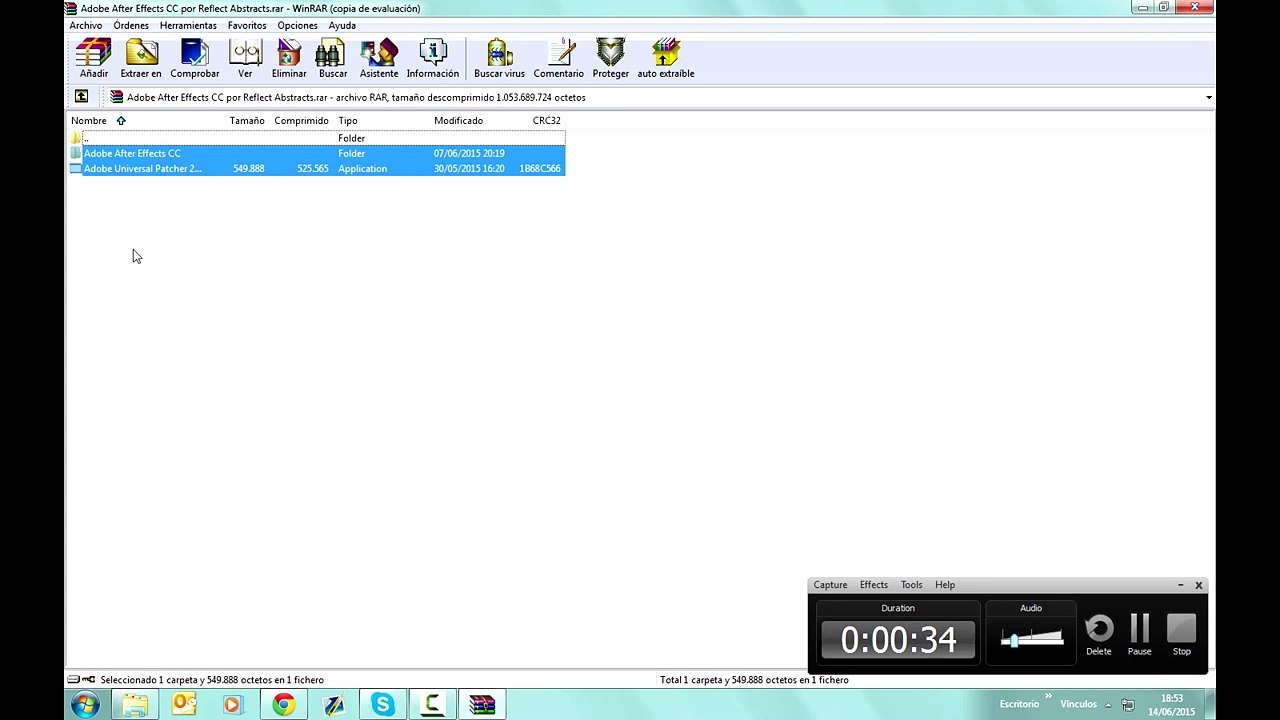The height and width of the screenshot is (720, 1280).
Task: Sort files by the CRC32 column
Action: 546,121
